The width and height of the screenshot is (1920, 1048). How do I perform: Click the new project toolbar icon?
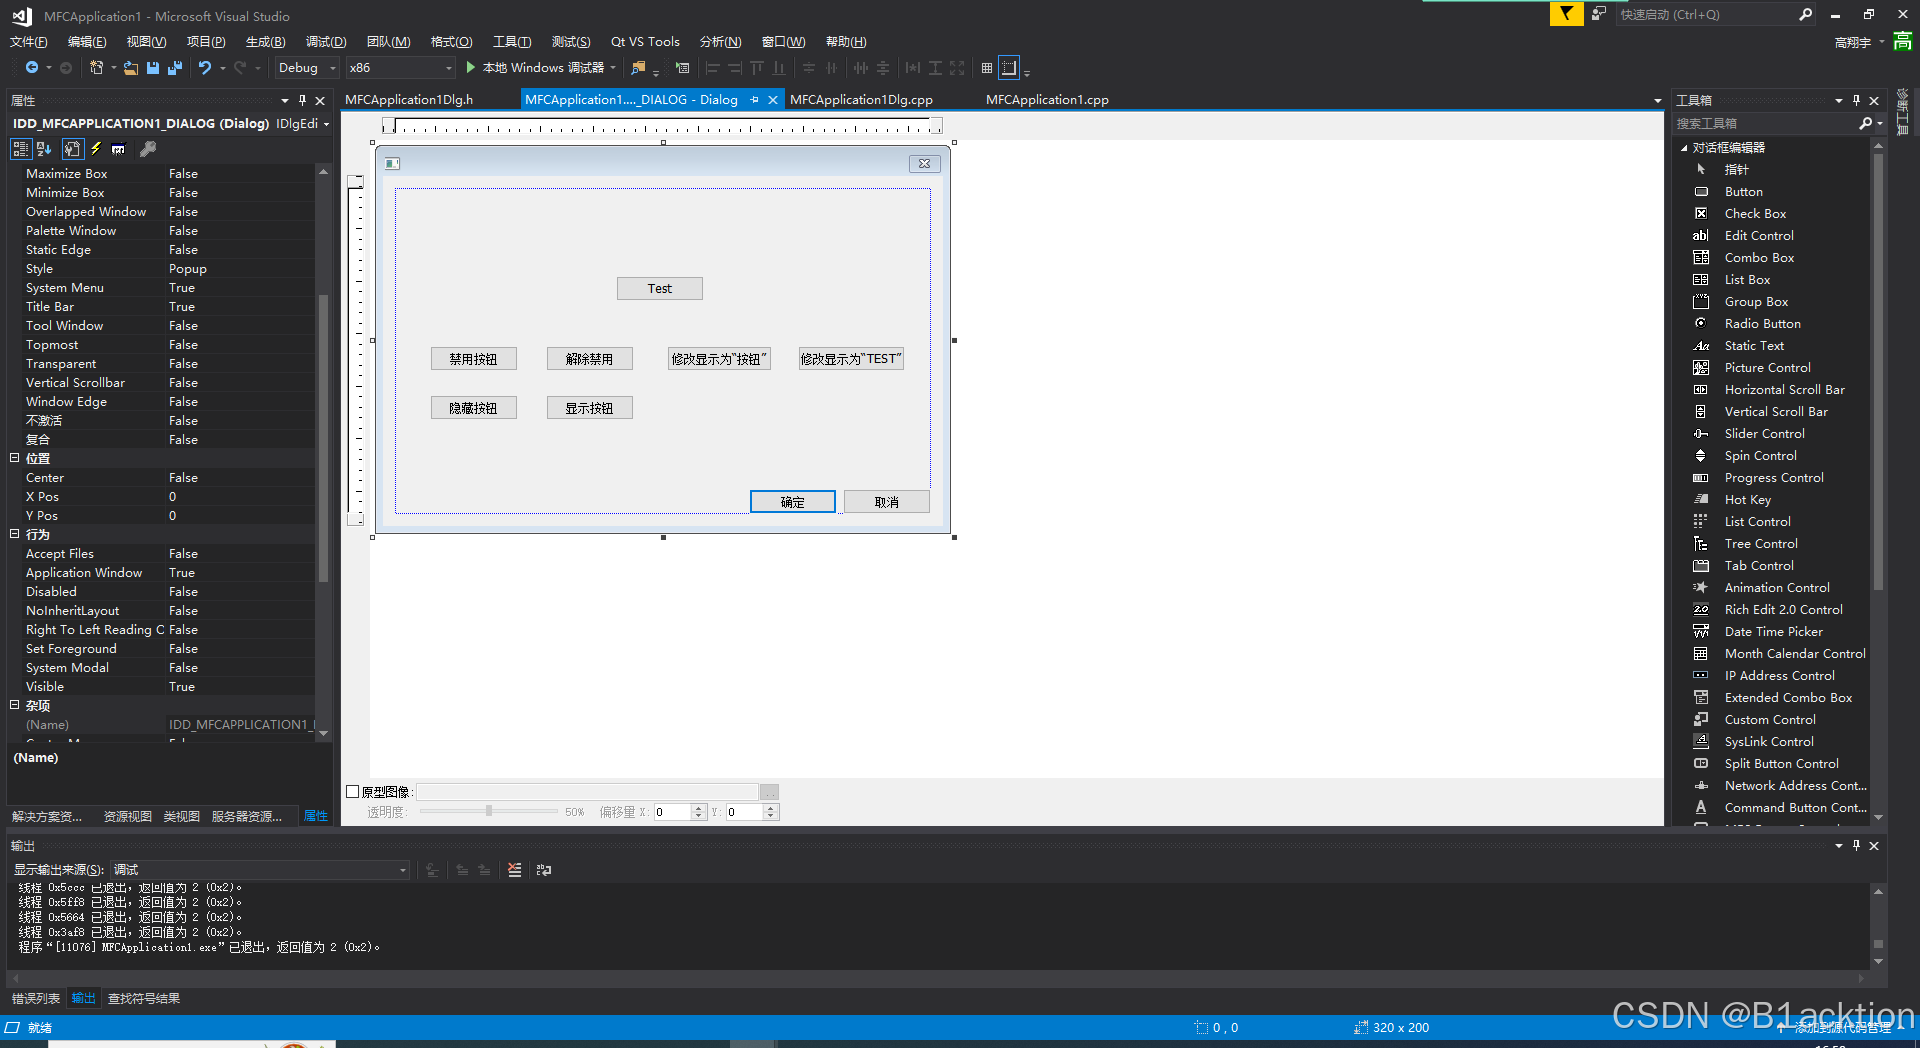tap(97, 68)
